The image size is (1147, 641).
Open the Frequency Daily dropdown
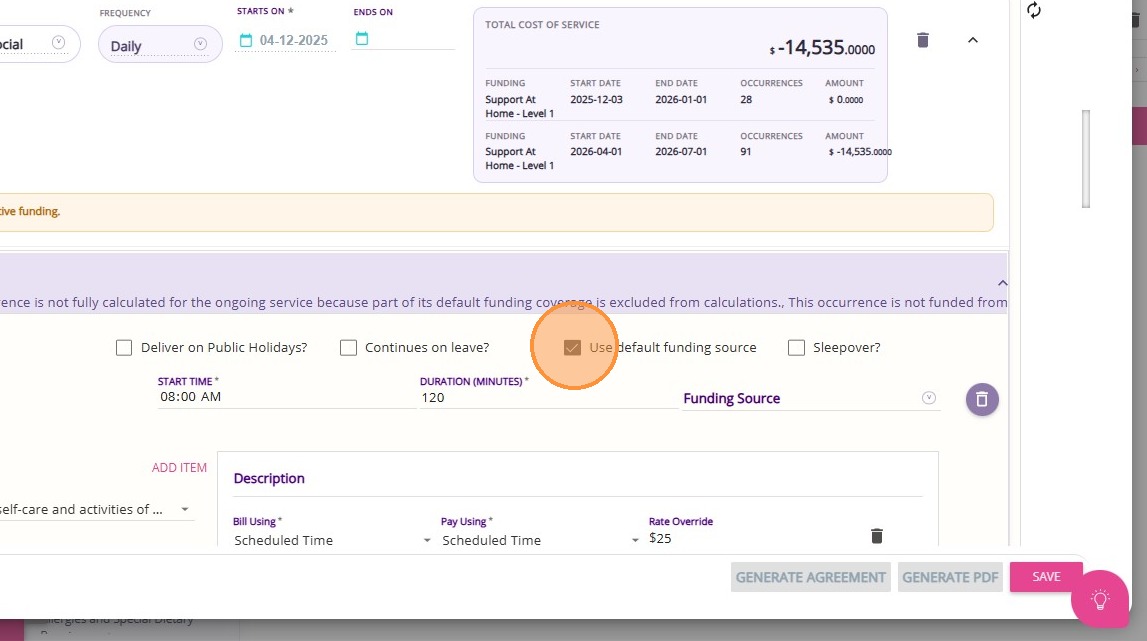click(160, 45)
